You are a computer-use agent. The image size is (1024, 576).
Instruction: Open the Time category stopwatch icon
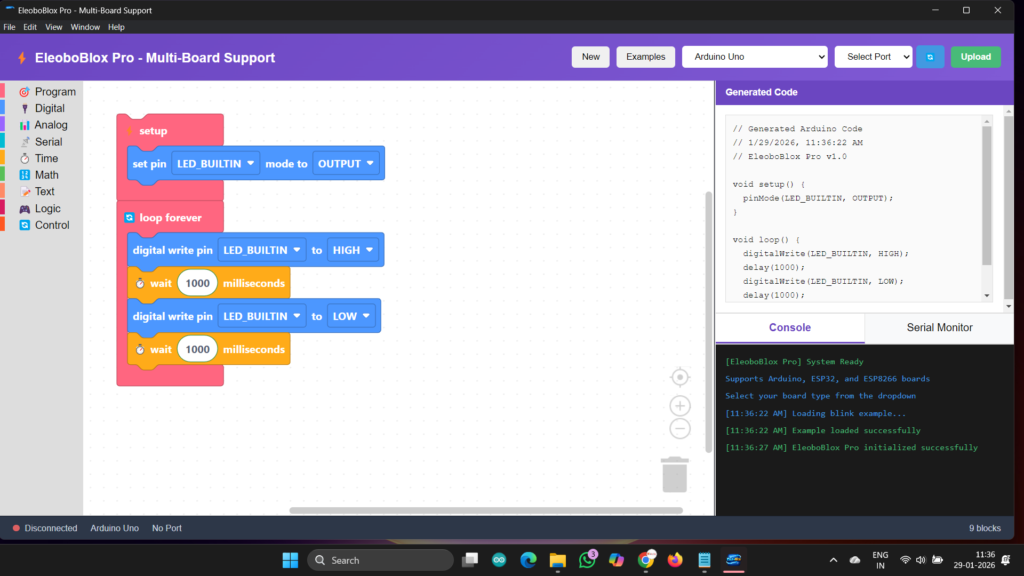pos(24,159)
